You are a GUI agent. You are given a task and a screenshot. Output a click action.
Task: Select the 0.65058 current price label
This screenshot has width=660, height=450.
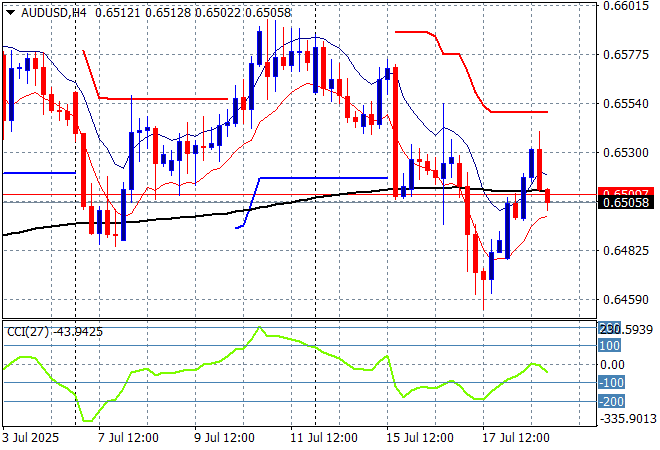tap(626, 203)
